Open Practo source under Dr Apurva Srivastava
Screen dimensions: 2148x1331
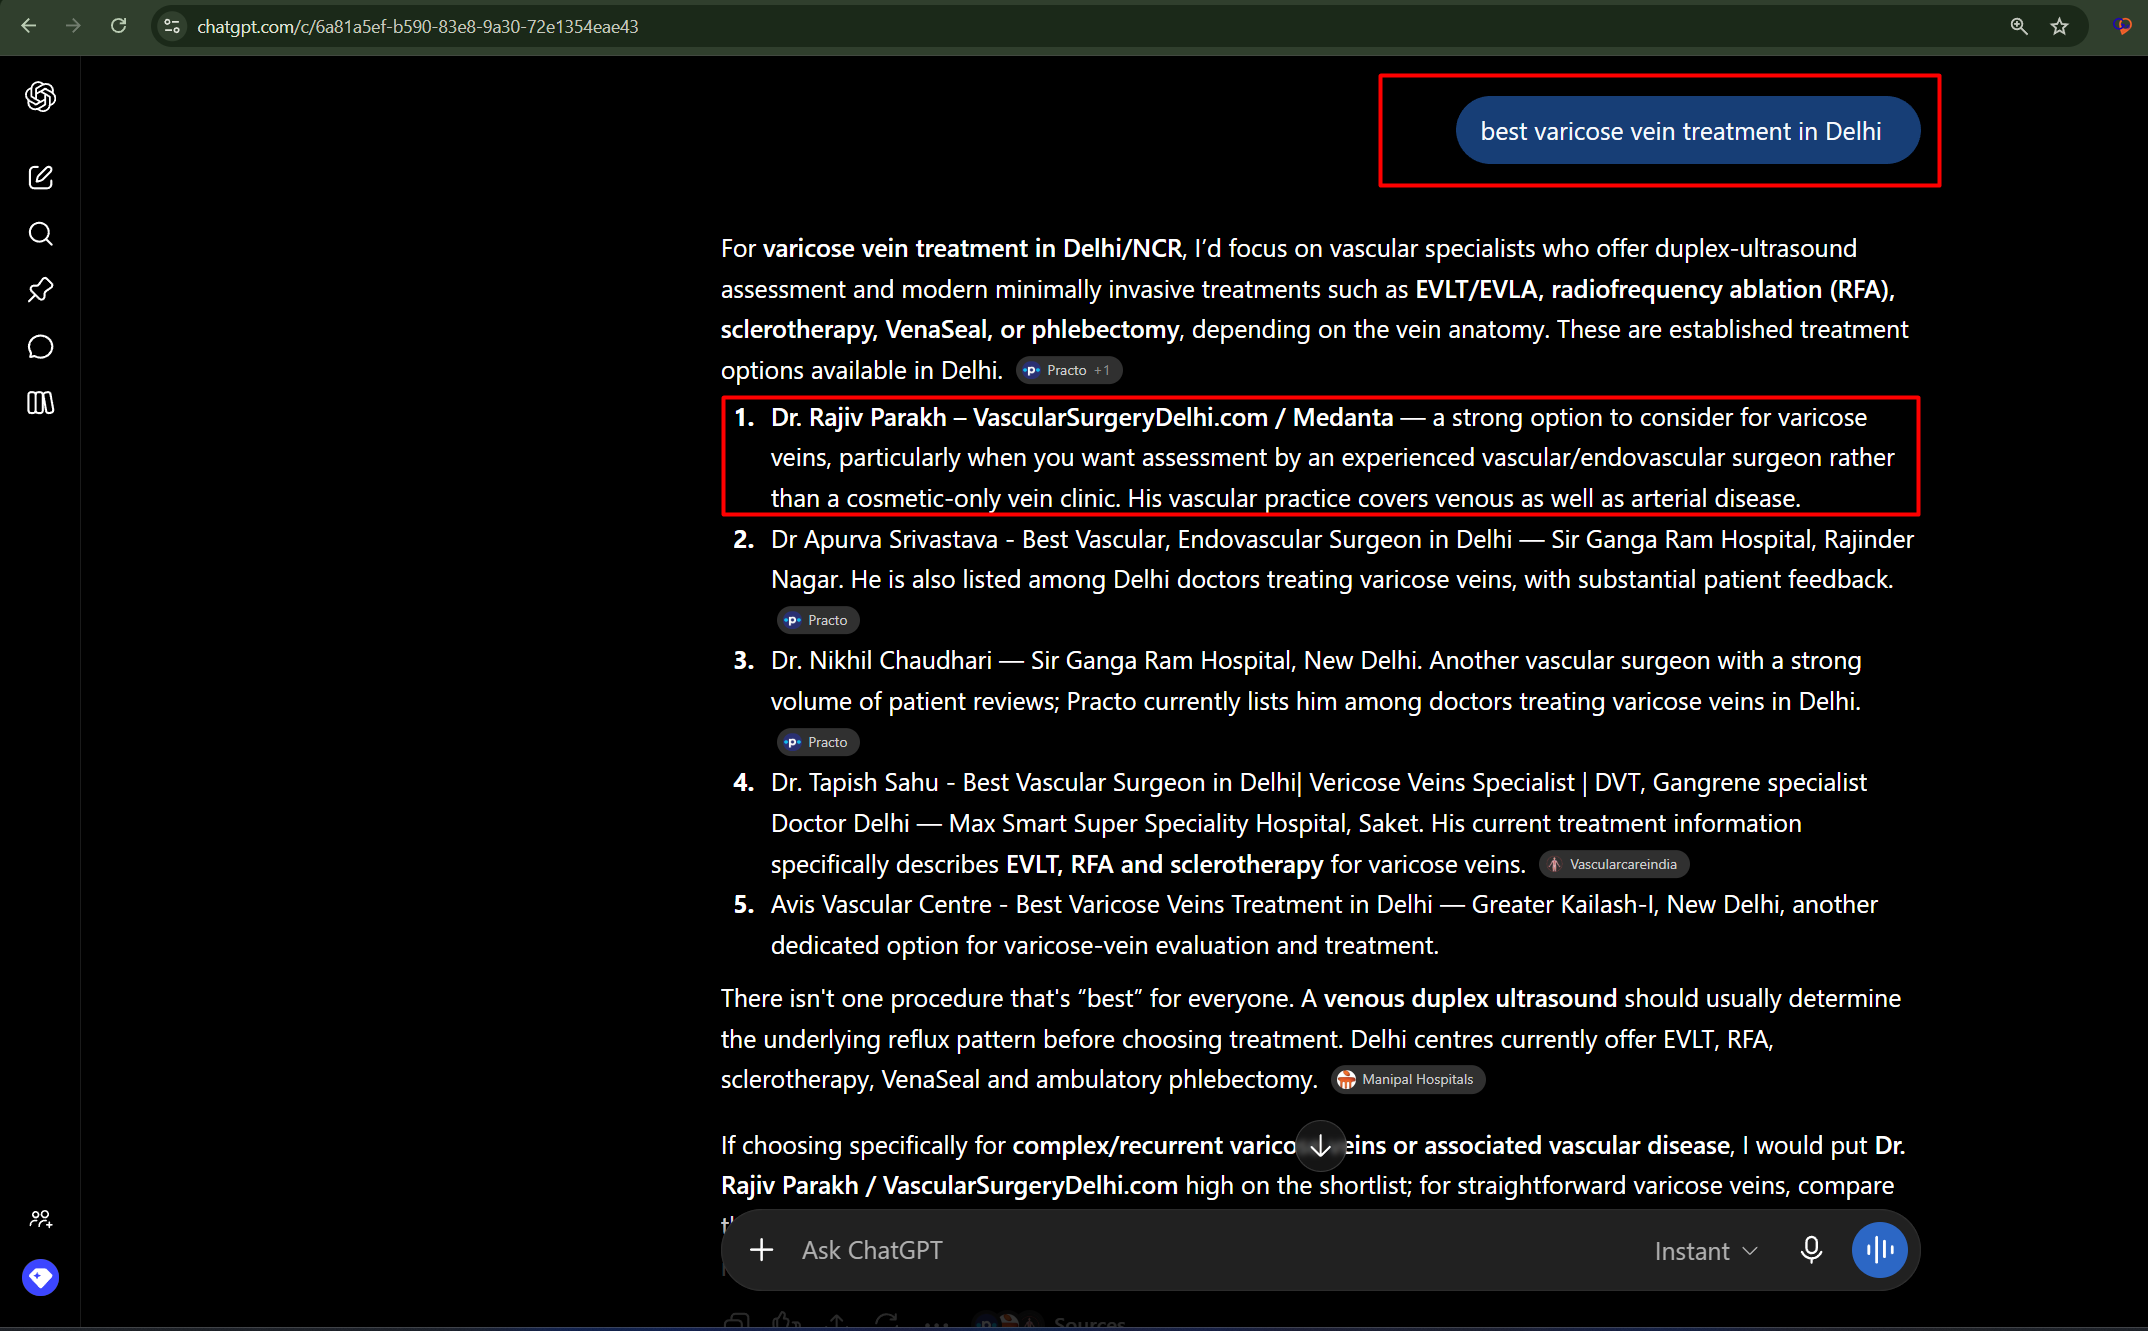point(818,620)
